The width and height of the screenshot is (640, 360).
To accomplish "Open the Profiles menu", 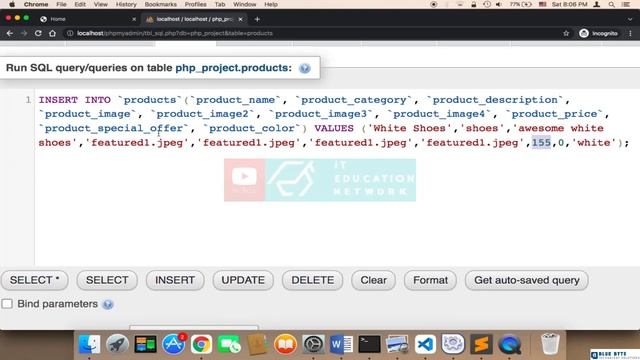I will [x=195, y=4].
